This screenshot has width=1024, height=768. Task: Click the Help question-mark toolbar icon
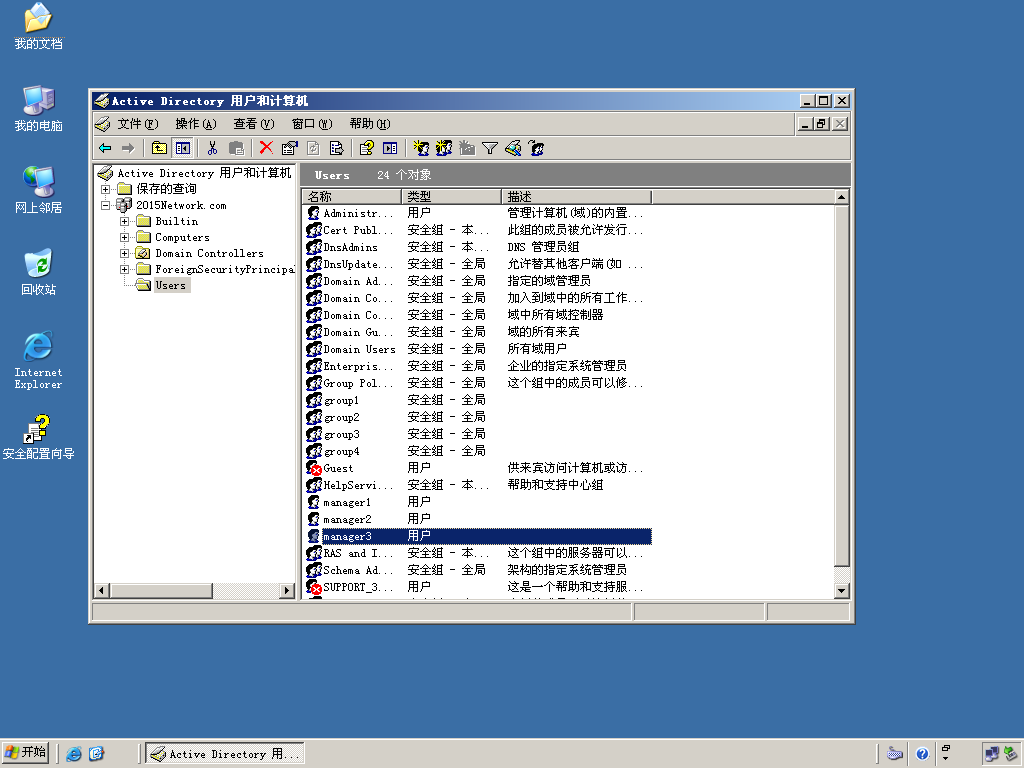coord(366,148)
